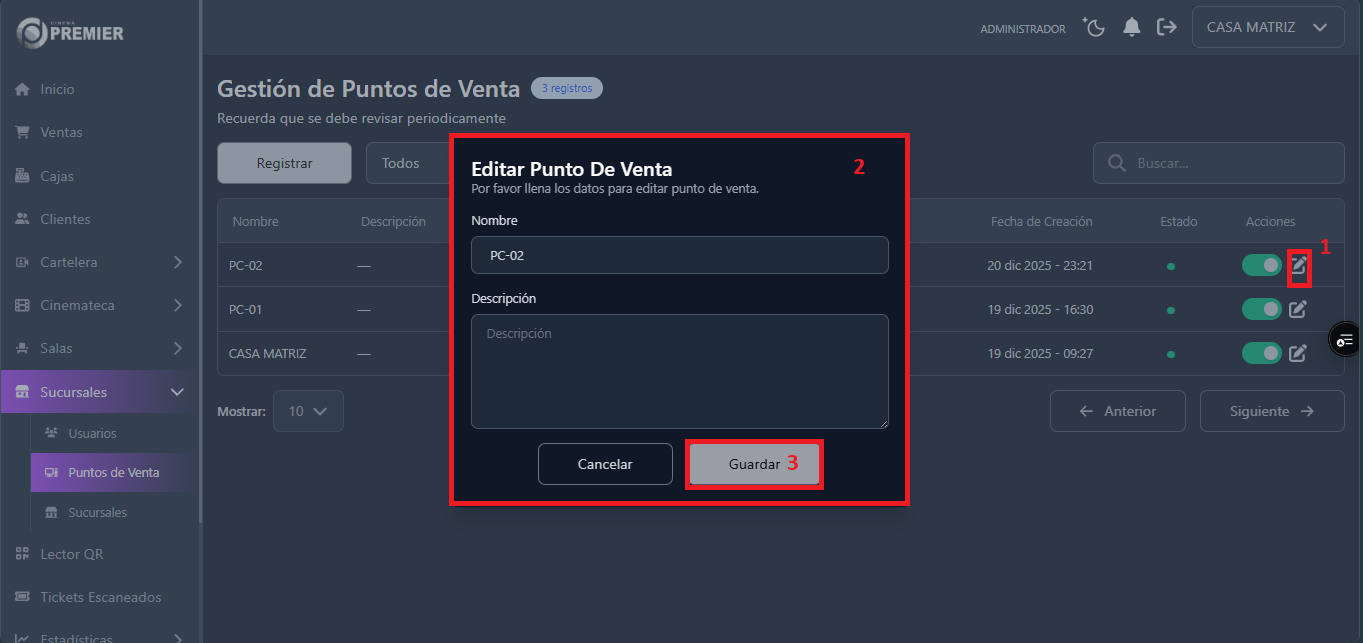Viewport: 1363px width, 643px height.
Task: Click the green status dot for PC-02
Action: click(x=1170, y=265)
